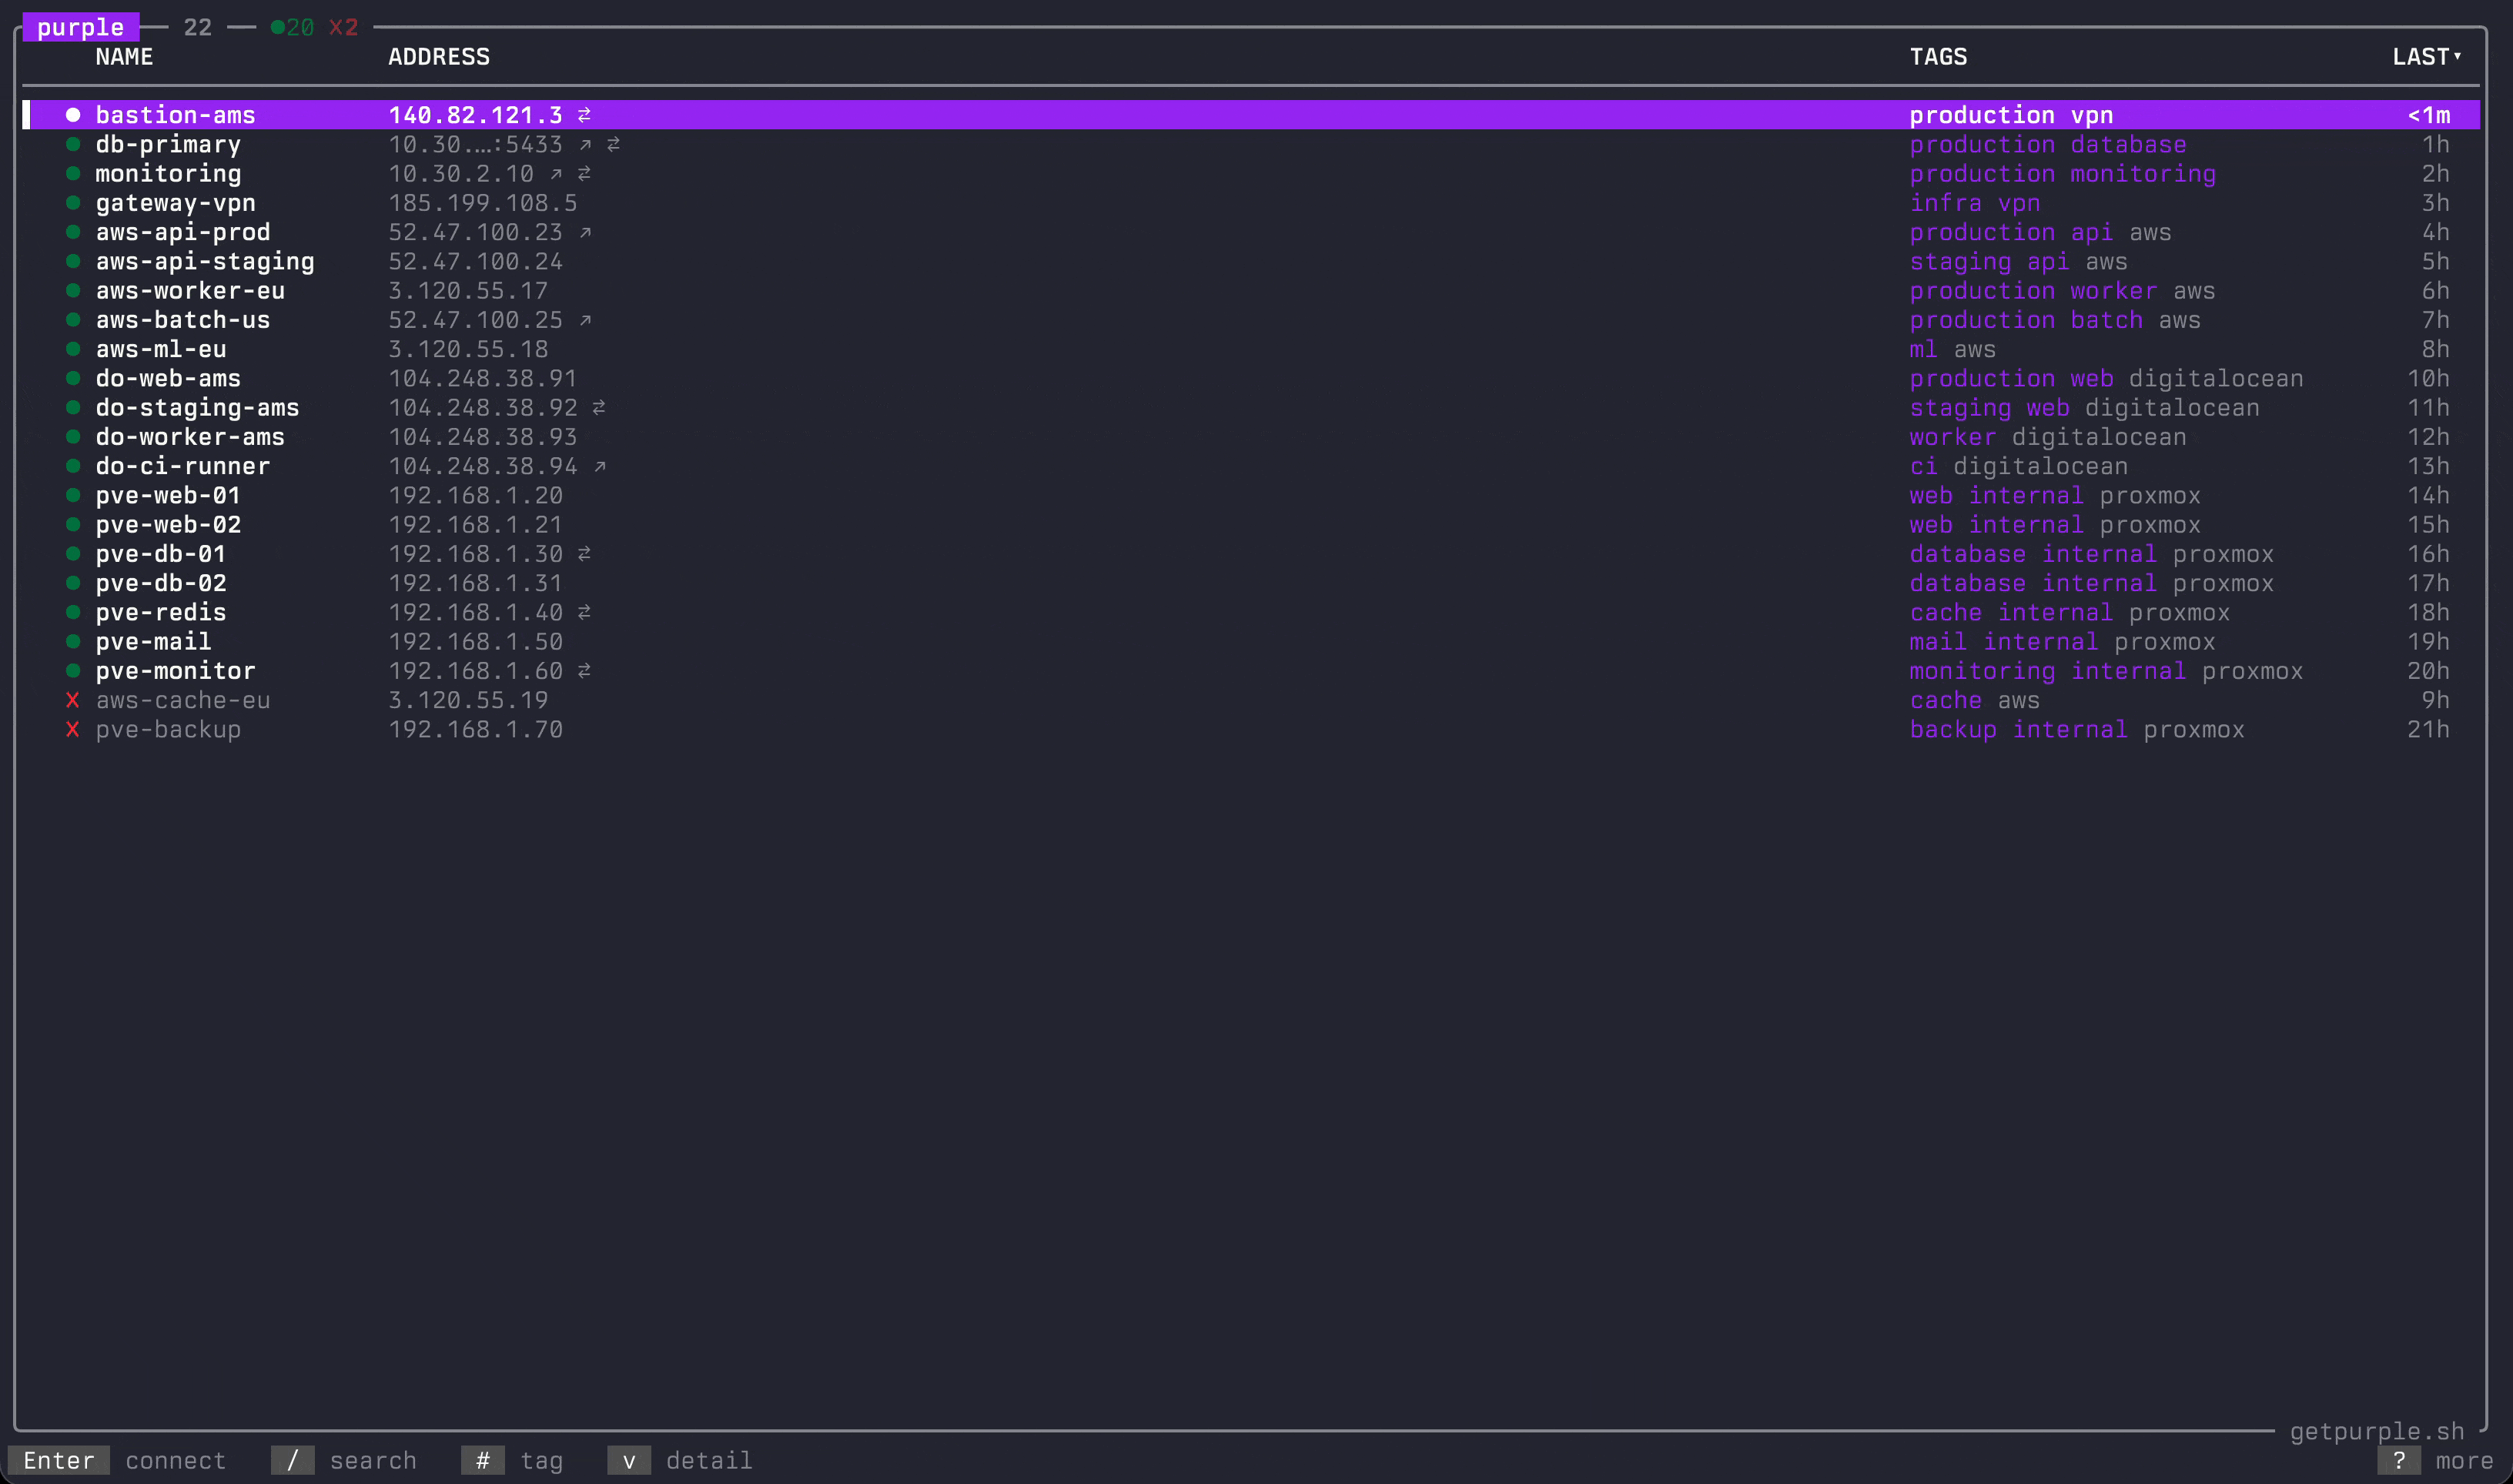
Task: Click the NAME column header
Action: (x=124, y=57)
